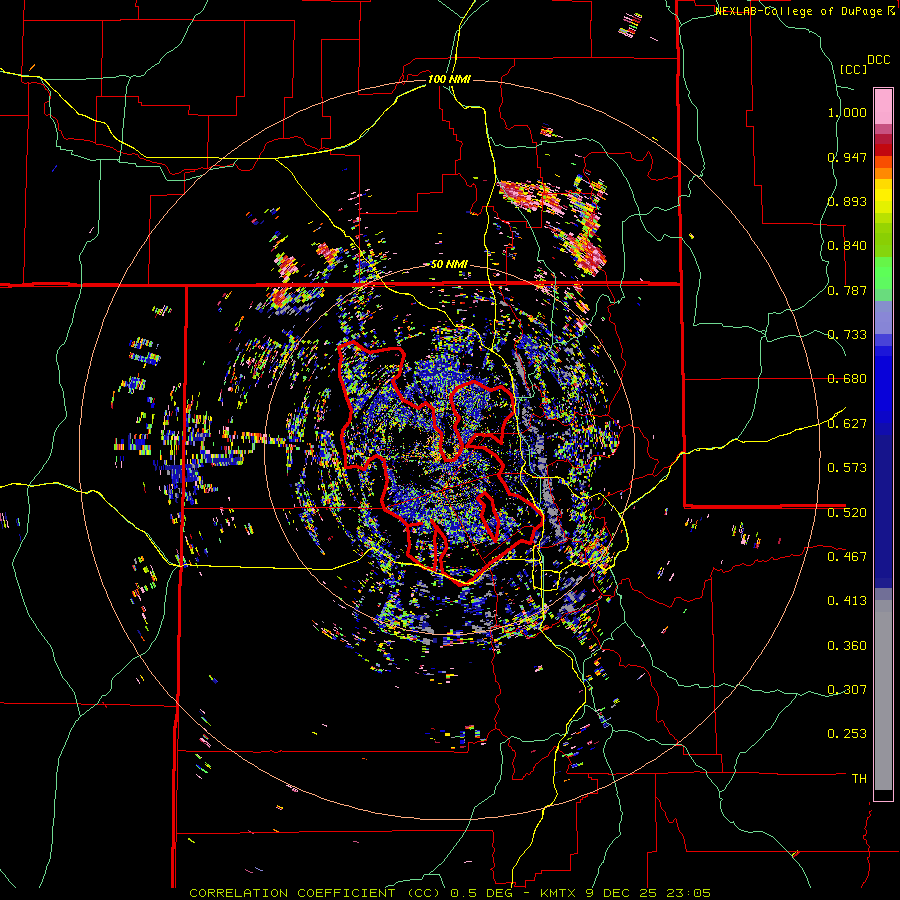
Task: Click the 0.787 value on color scale
Action: pos(847,290)
